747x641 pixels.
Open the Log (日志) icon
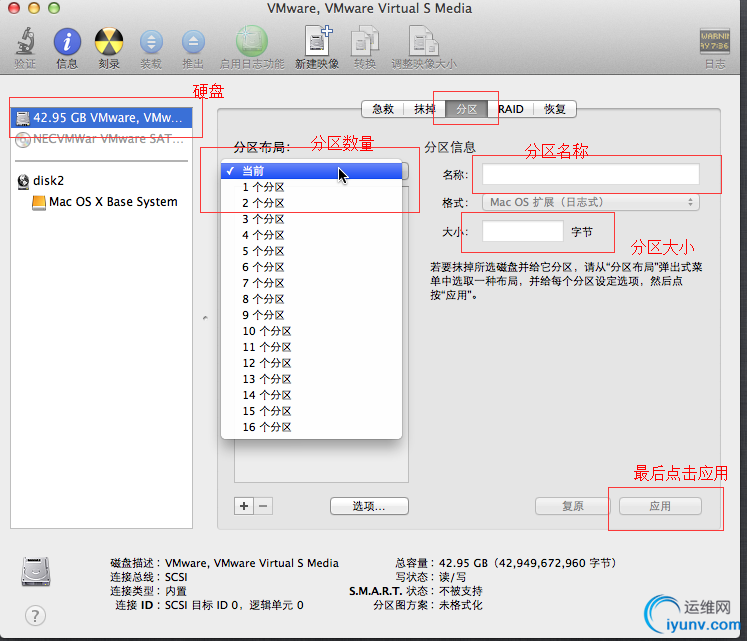(715, 41)
